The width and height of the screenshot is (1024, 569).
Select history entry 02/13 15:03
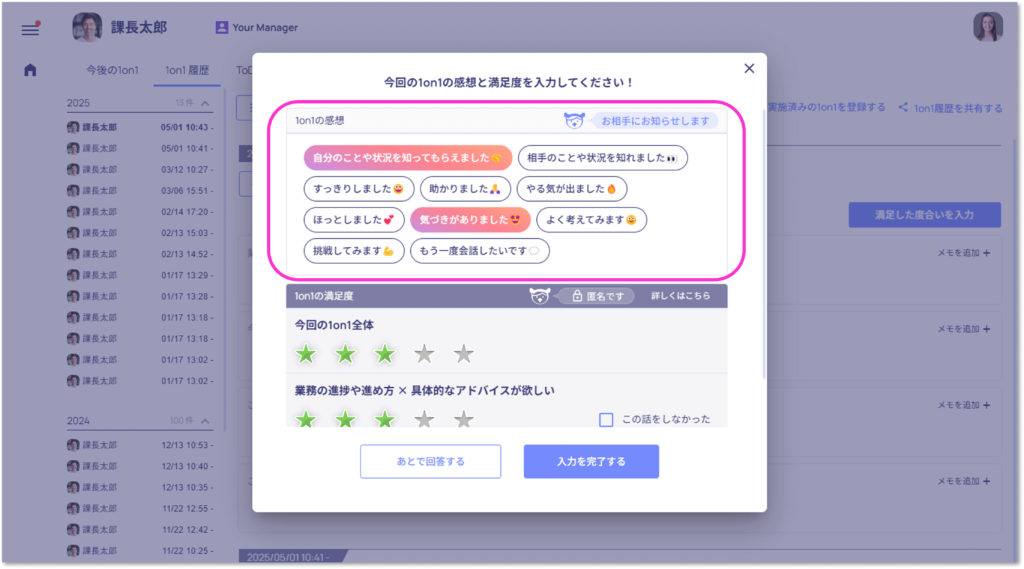pos(140,233)
